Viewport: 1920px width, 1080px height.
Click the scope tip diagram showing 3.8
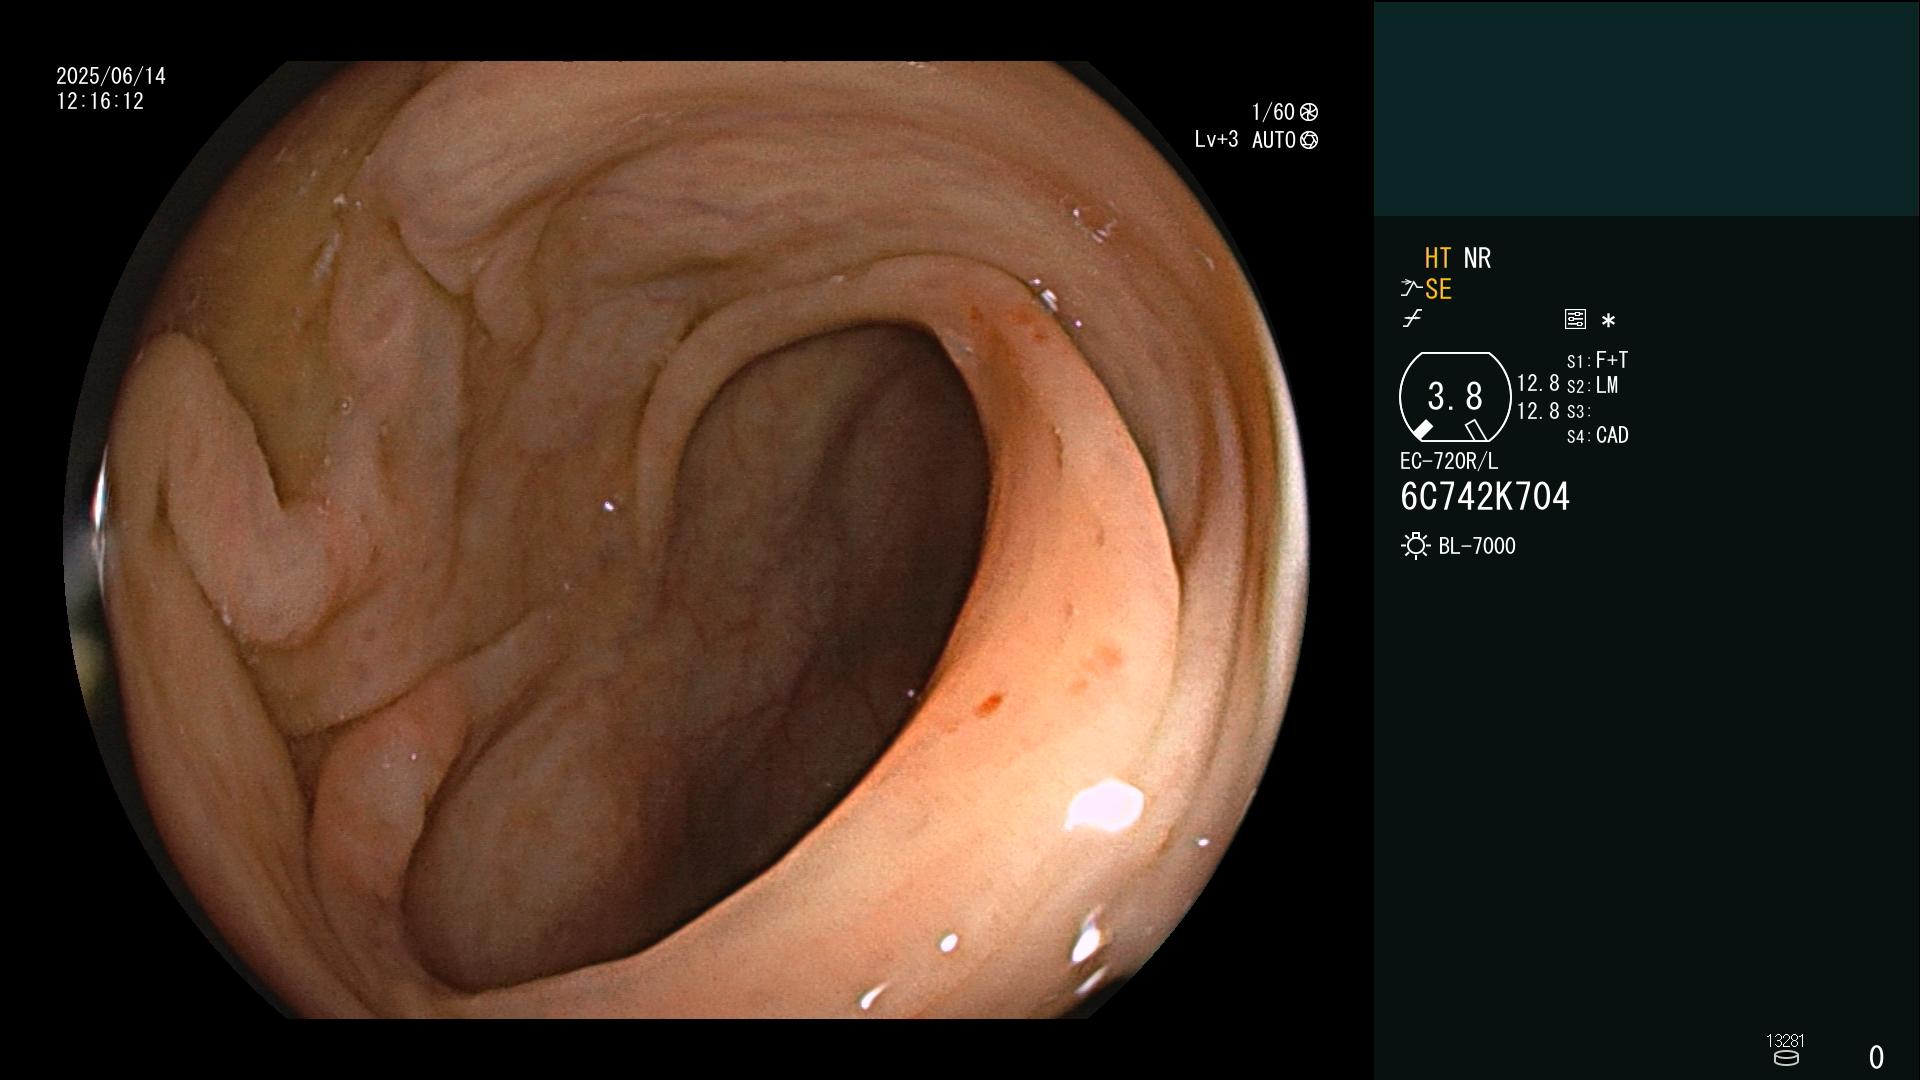1455,397
